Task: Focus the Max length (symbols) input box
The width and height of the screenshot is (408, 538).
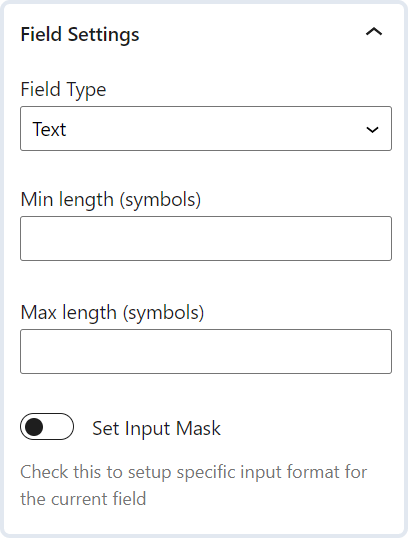Action: tap(206, 351)
